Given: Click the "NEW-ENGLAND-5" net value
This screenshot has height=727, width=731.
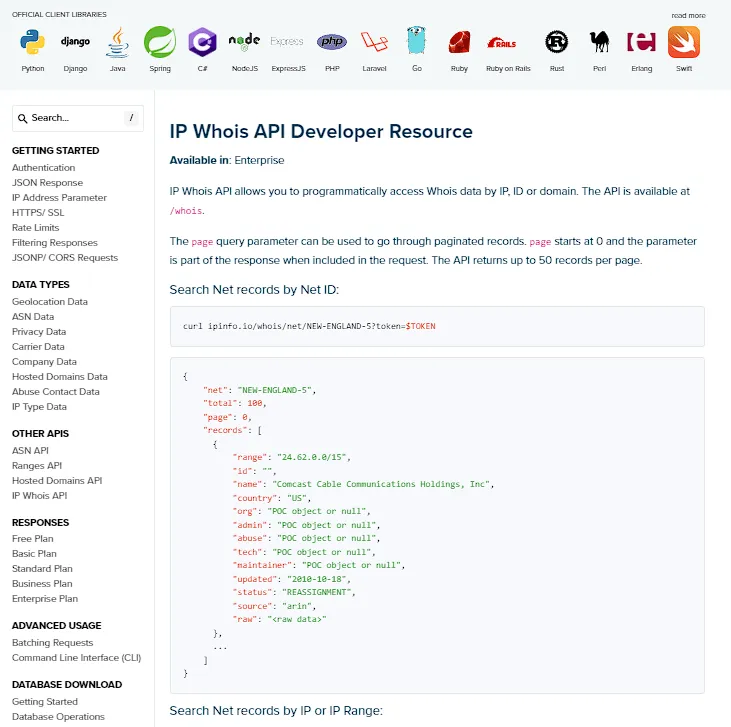Looking at the screenshot, I should click(275, 390).
